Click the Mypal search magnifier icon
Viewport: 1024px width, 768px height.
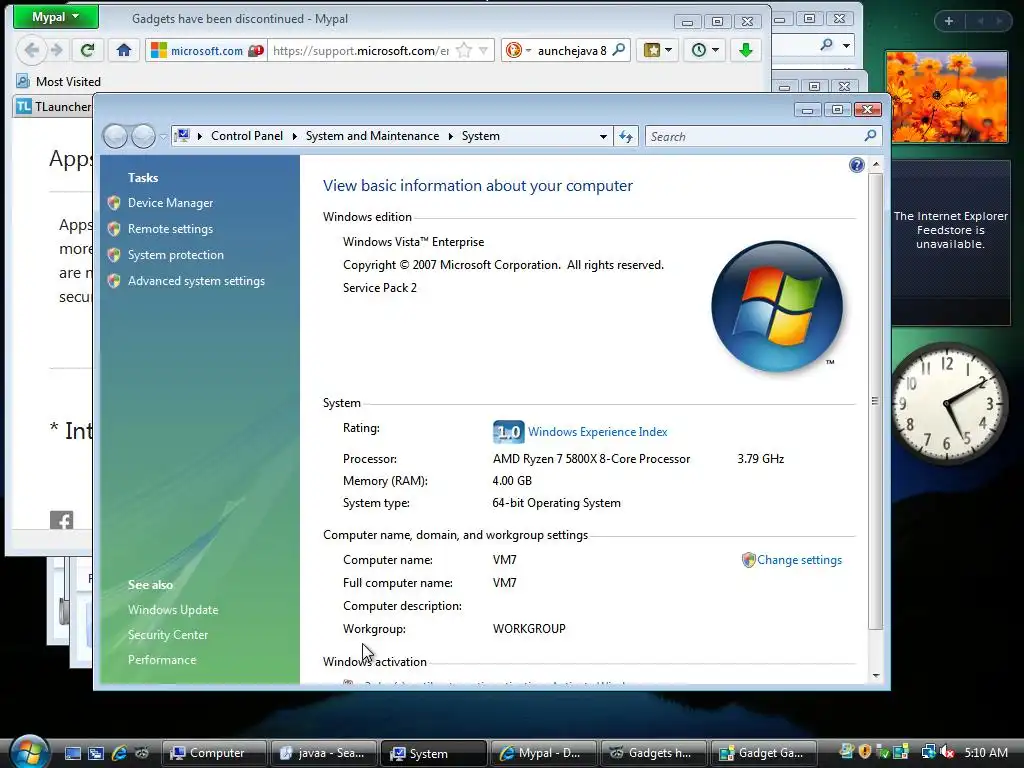pyautogui.click(x=618, y=50)
